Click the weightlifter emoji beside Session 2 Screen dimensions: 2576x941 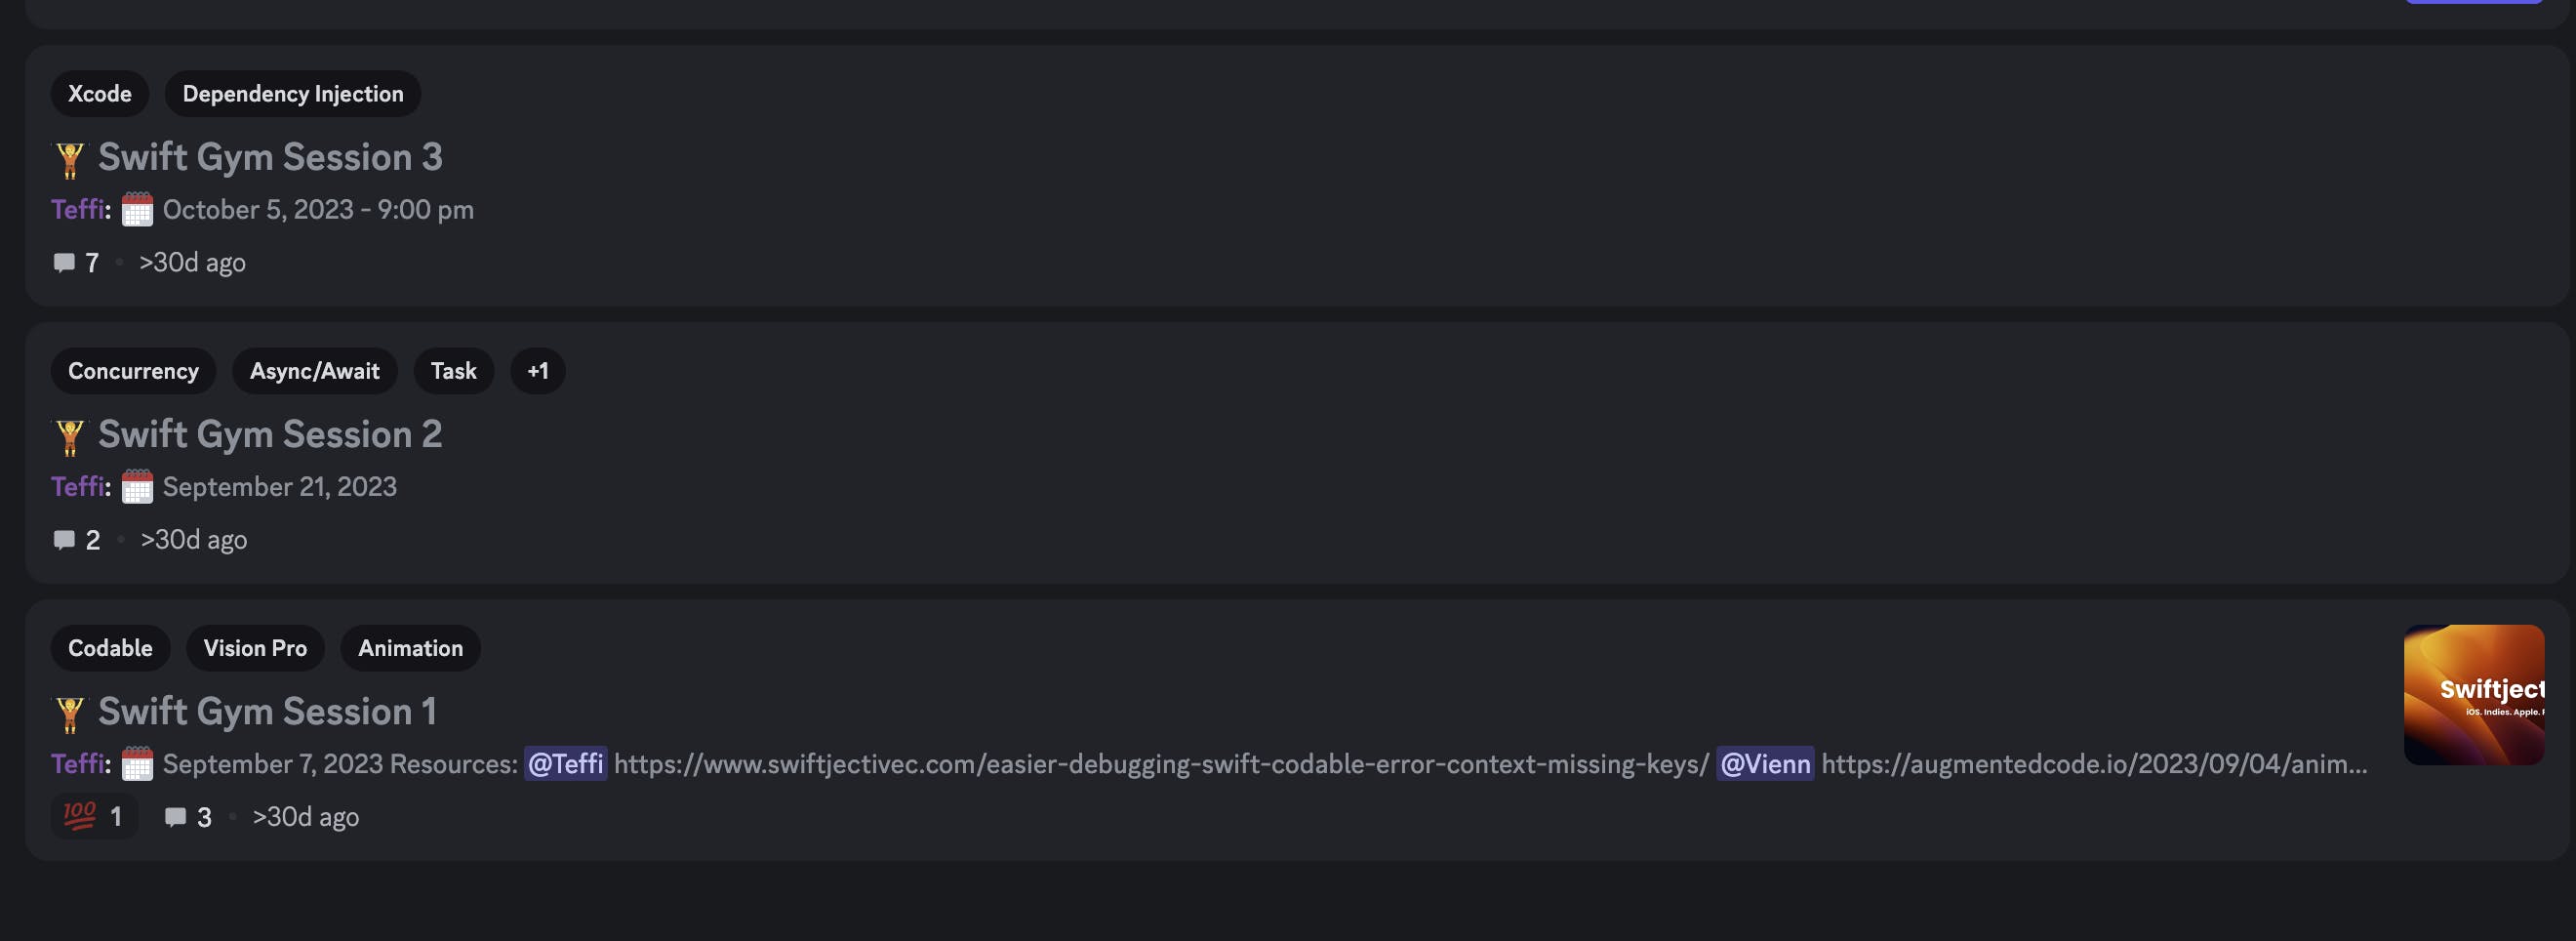click(x=70, y=436)
